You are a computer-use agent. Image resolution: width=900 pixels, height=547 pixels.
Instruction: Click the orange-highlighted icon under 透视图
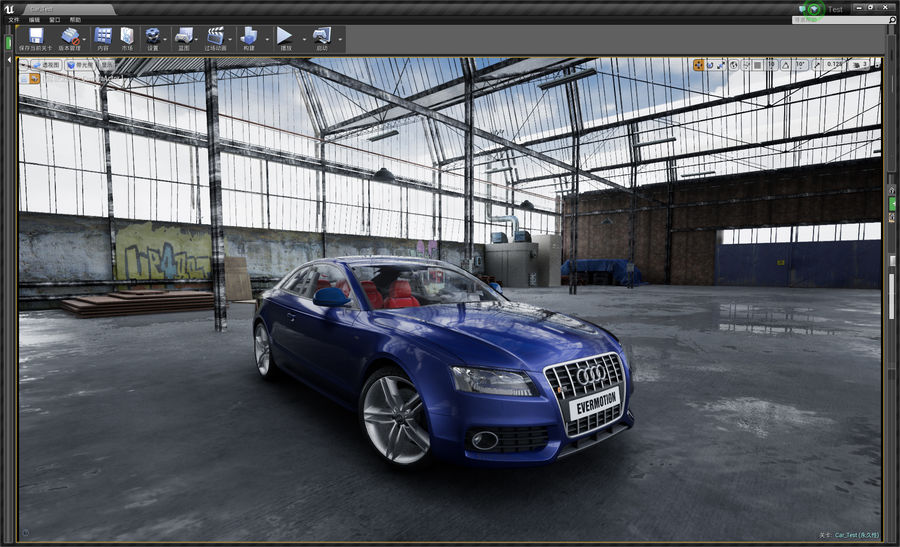(x=34, y=78)
